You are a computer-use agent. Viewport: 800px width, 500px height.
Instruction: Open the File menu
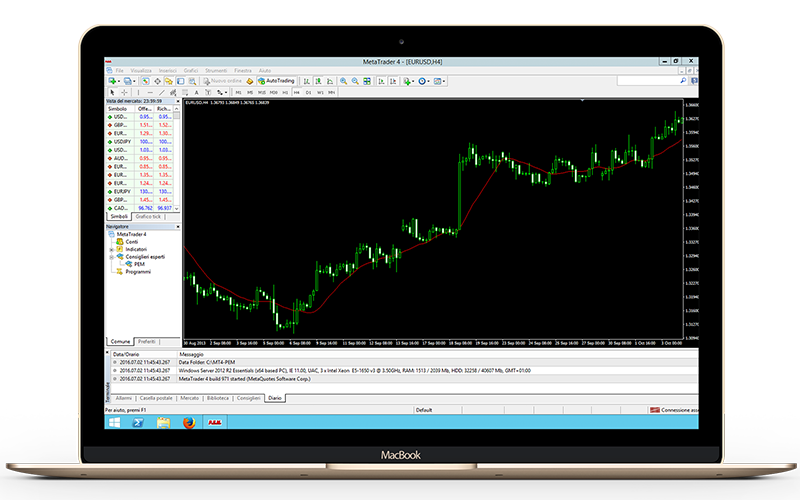pos(119,70)
